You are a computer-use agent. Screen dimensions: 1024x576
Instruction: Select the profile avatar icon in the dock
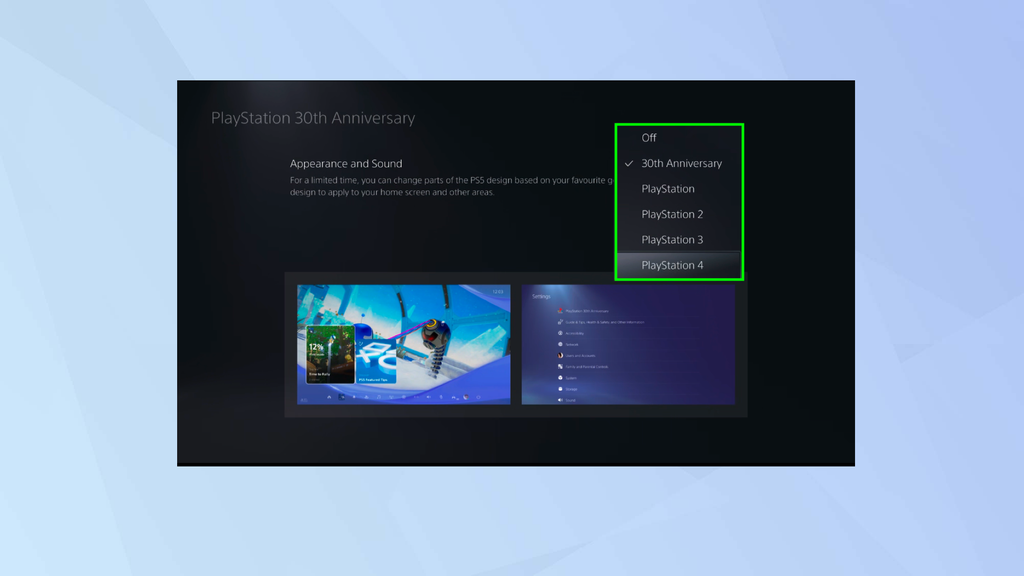[x=465, y=396]
